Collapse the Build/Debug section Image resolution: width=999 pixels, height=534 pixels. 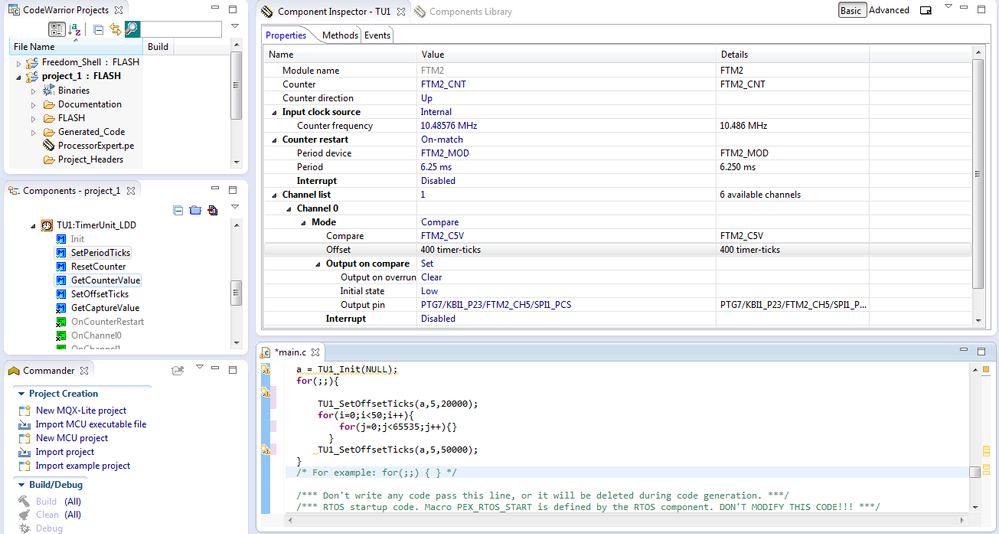coord(21,485)
